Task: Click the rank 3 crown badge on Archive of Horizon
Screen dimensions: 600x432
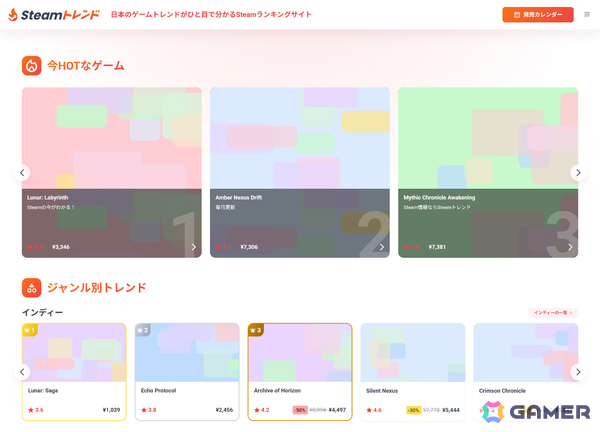Action: pos(255,330)
